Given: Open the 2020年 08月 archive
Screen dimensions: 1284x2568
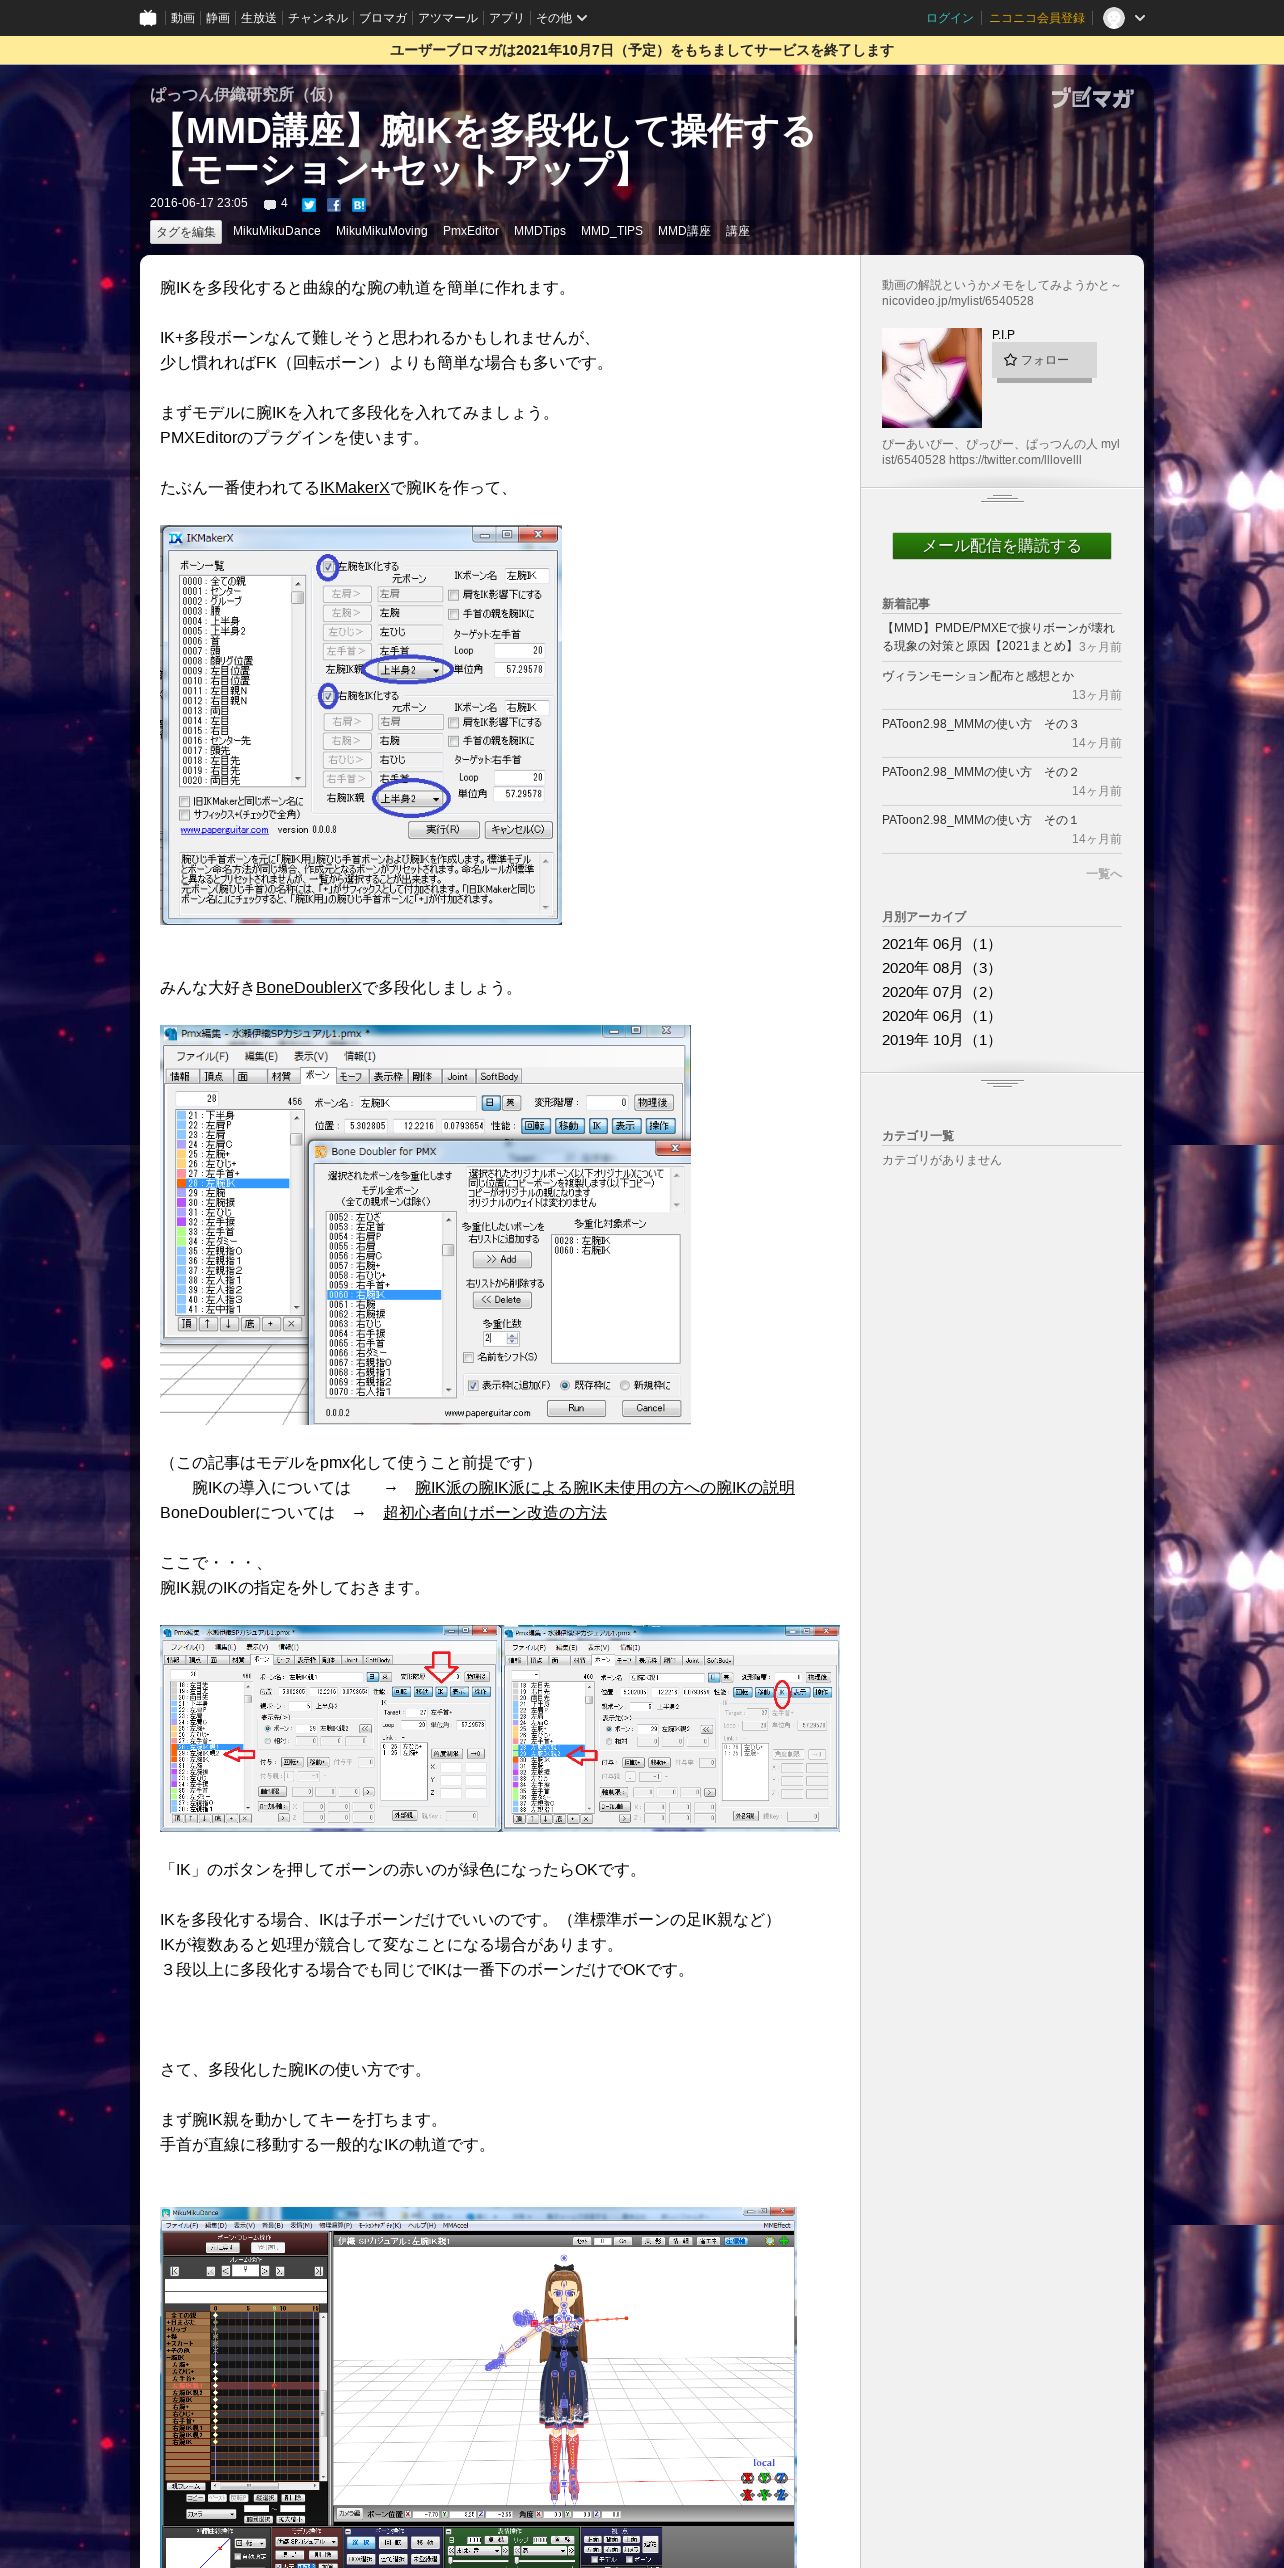Looking at the screenshot, I should coord(938,968).
